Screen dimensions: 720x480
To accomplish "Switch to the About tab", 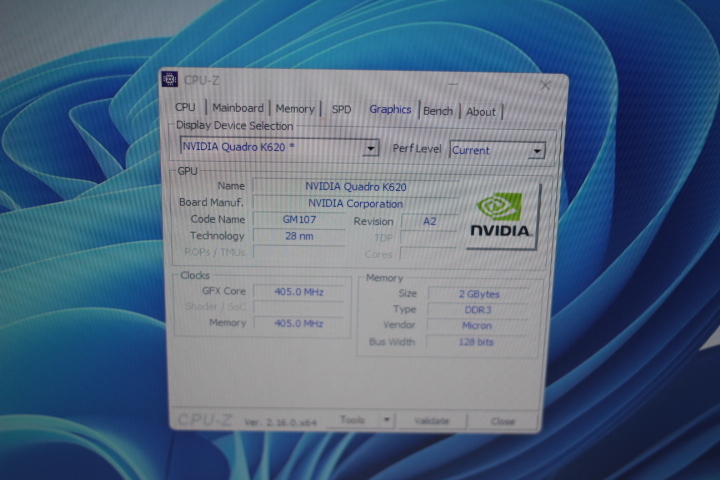I will (481, 112).
